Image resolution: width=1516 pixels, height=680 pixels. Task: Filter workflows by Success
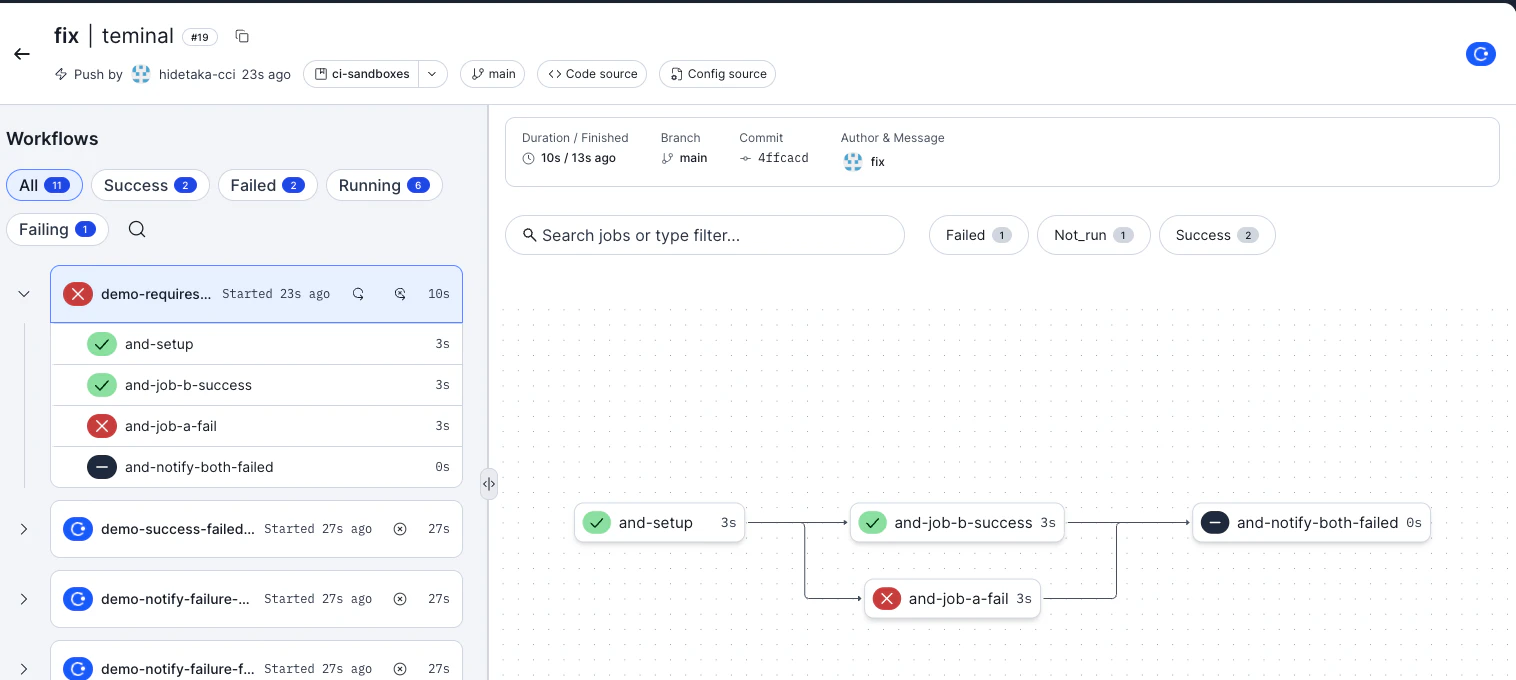click(150, 185)
